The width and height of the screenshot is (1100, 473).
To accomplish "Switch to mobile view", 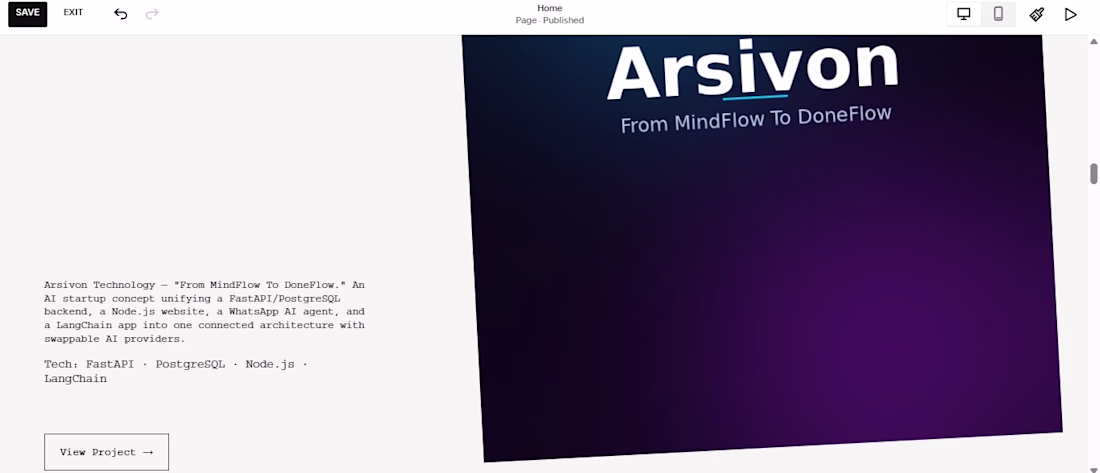I will 998,14.
